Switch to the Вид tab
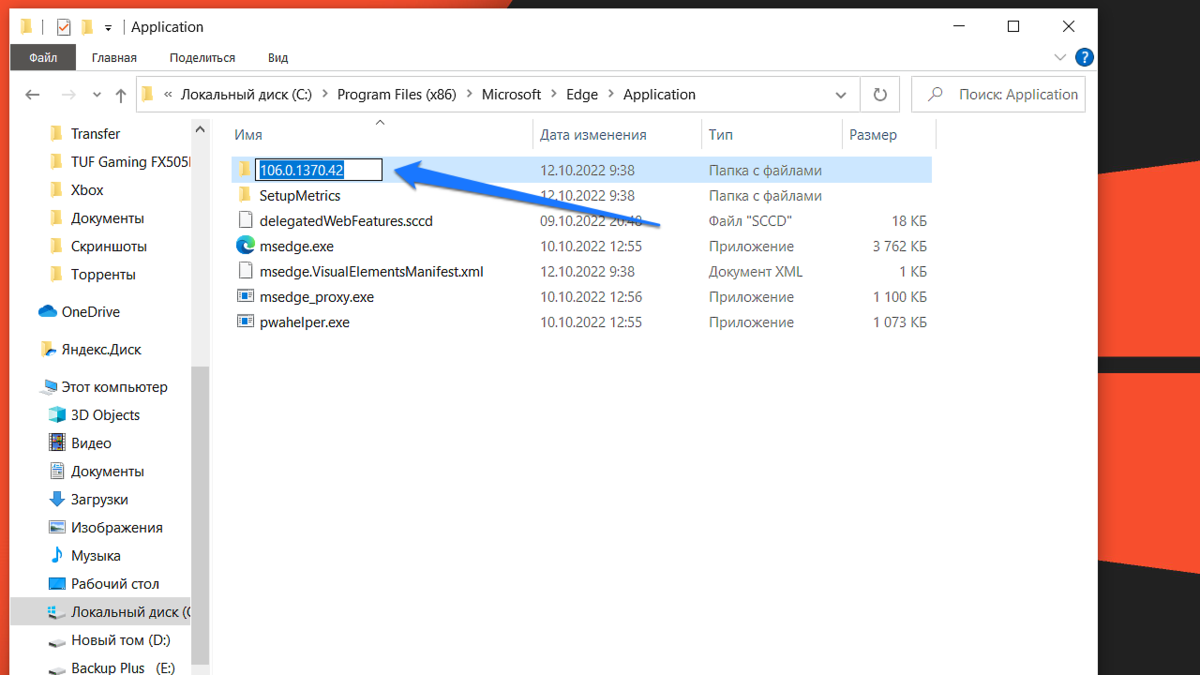This screenshot has width=1200, height=675. click(278, 58)
